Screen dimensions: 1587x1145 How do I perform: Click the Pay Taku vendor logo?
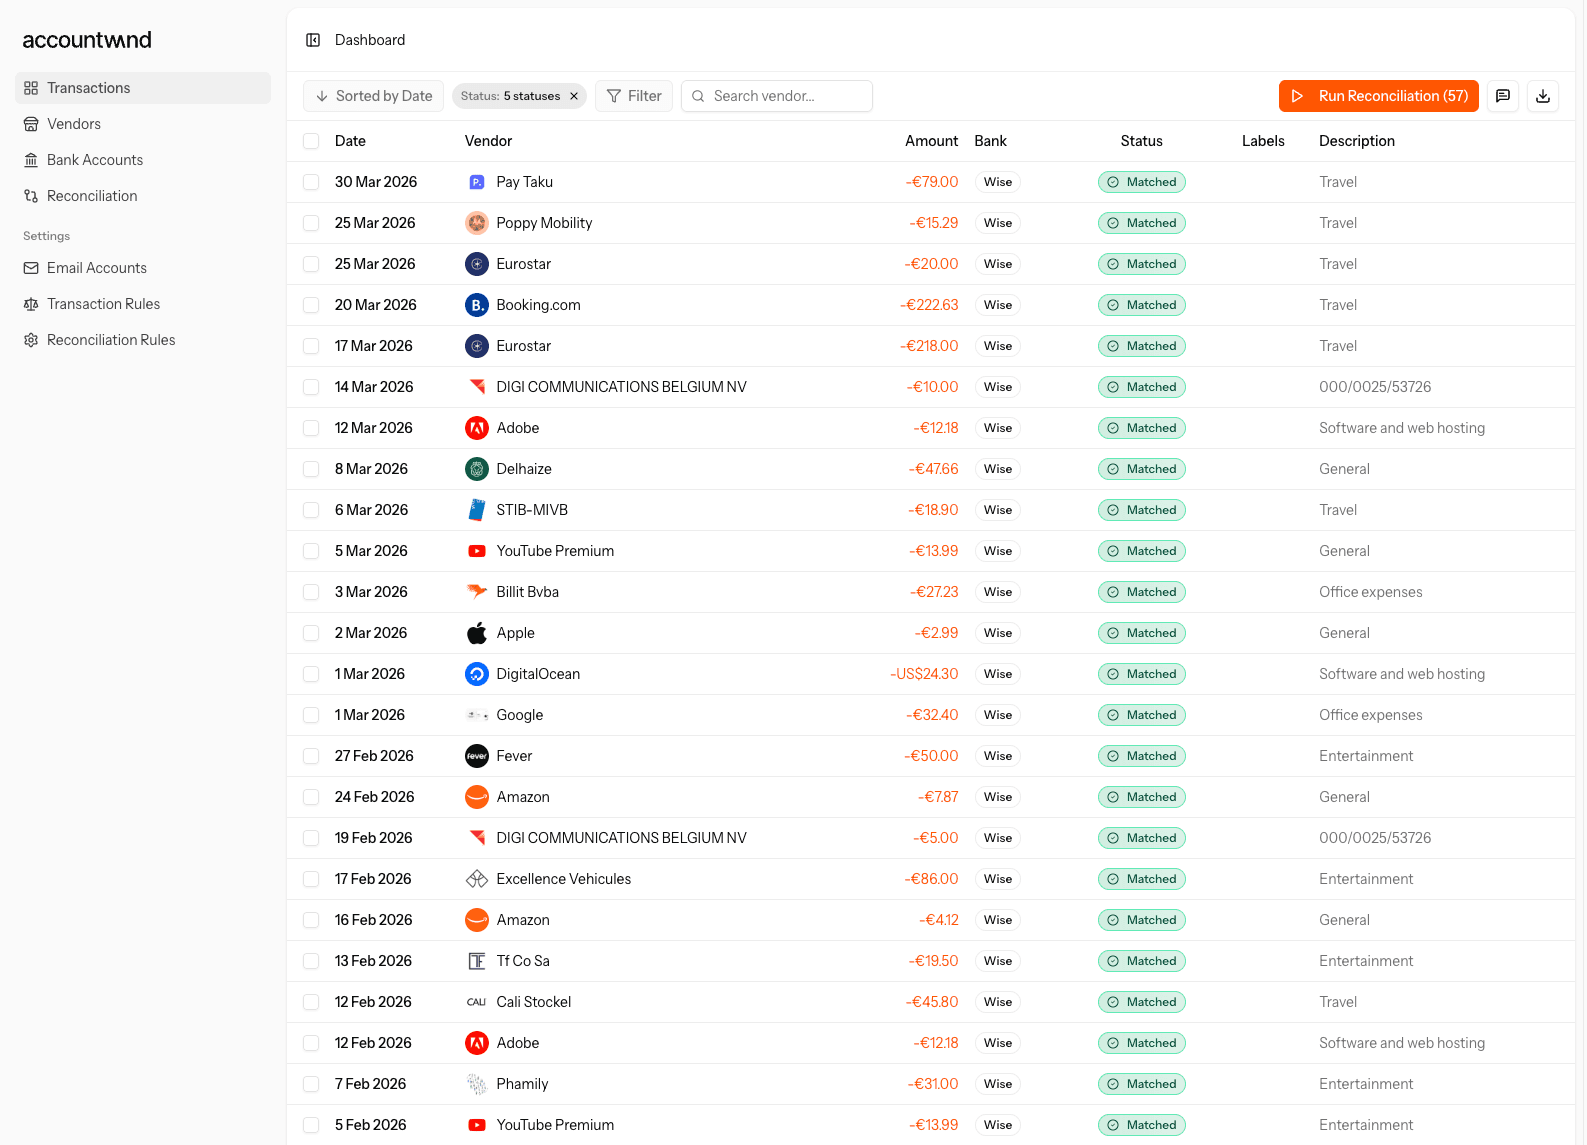[x=477, y=182]
